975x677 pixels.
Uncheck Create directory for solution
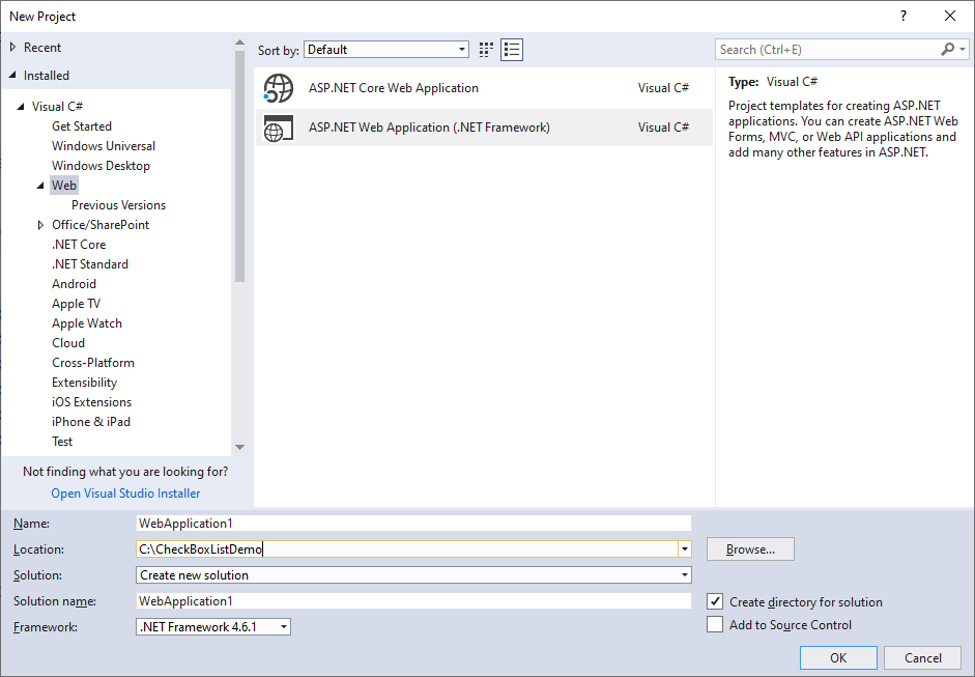[x=716, y=601]
